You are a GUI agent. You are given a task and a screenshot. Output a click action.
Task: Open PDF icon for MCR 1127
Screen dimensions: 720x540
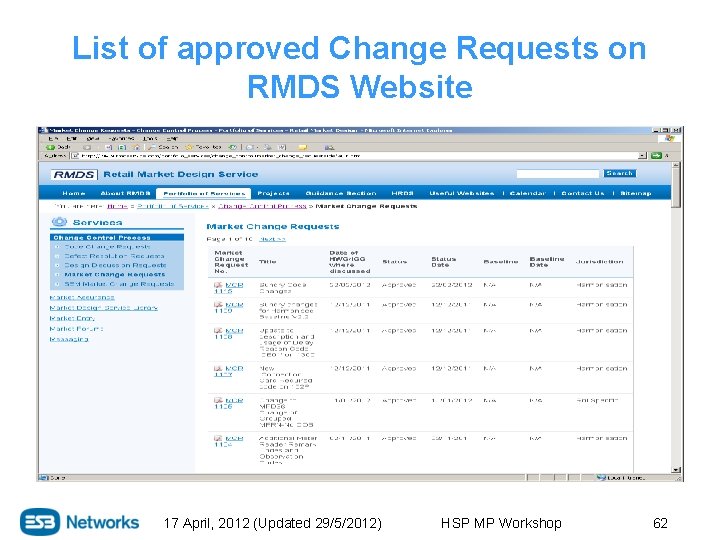pyautogui.click(x=218, y=368)
